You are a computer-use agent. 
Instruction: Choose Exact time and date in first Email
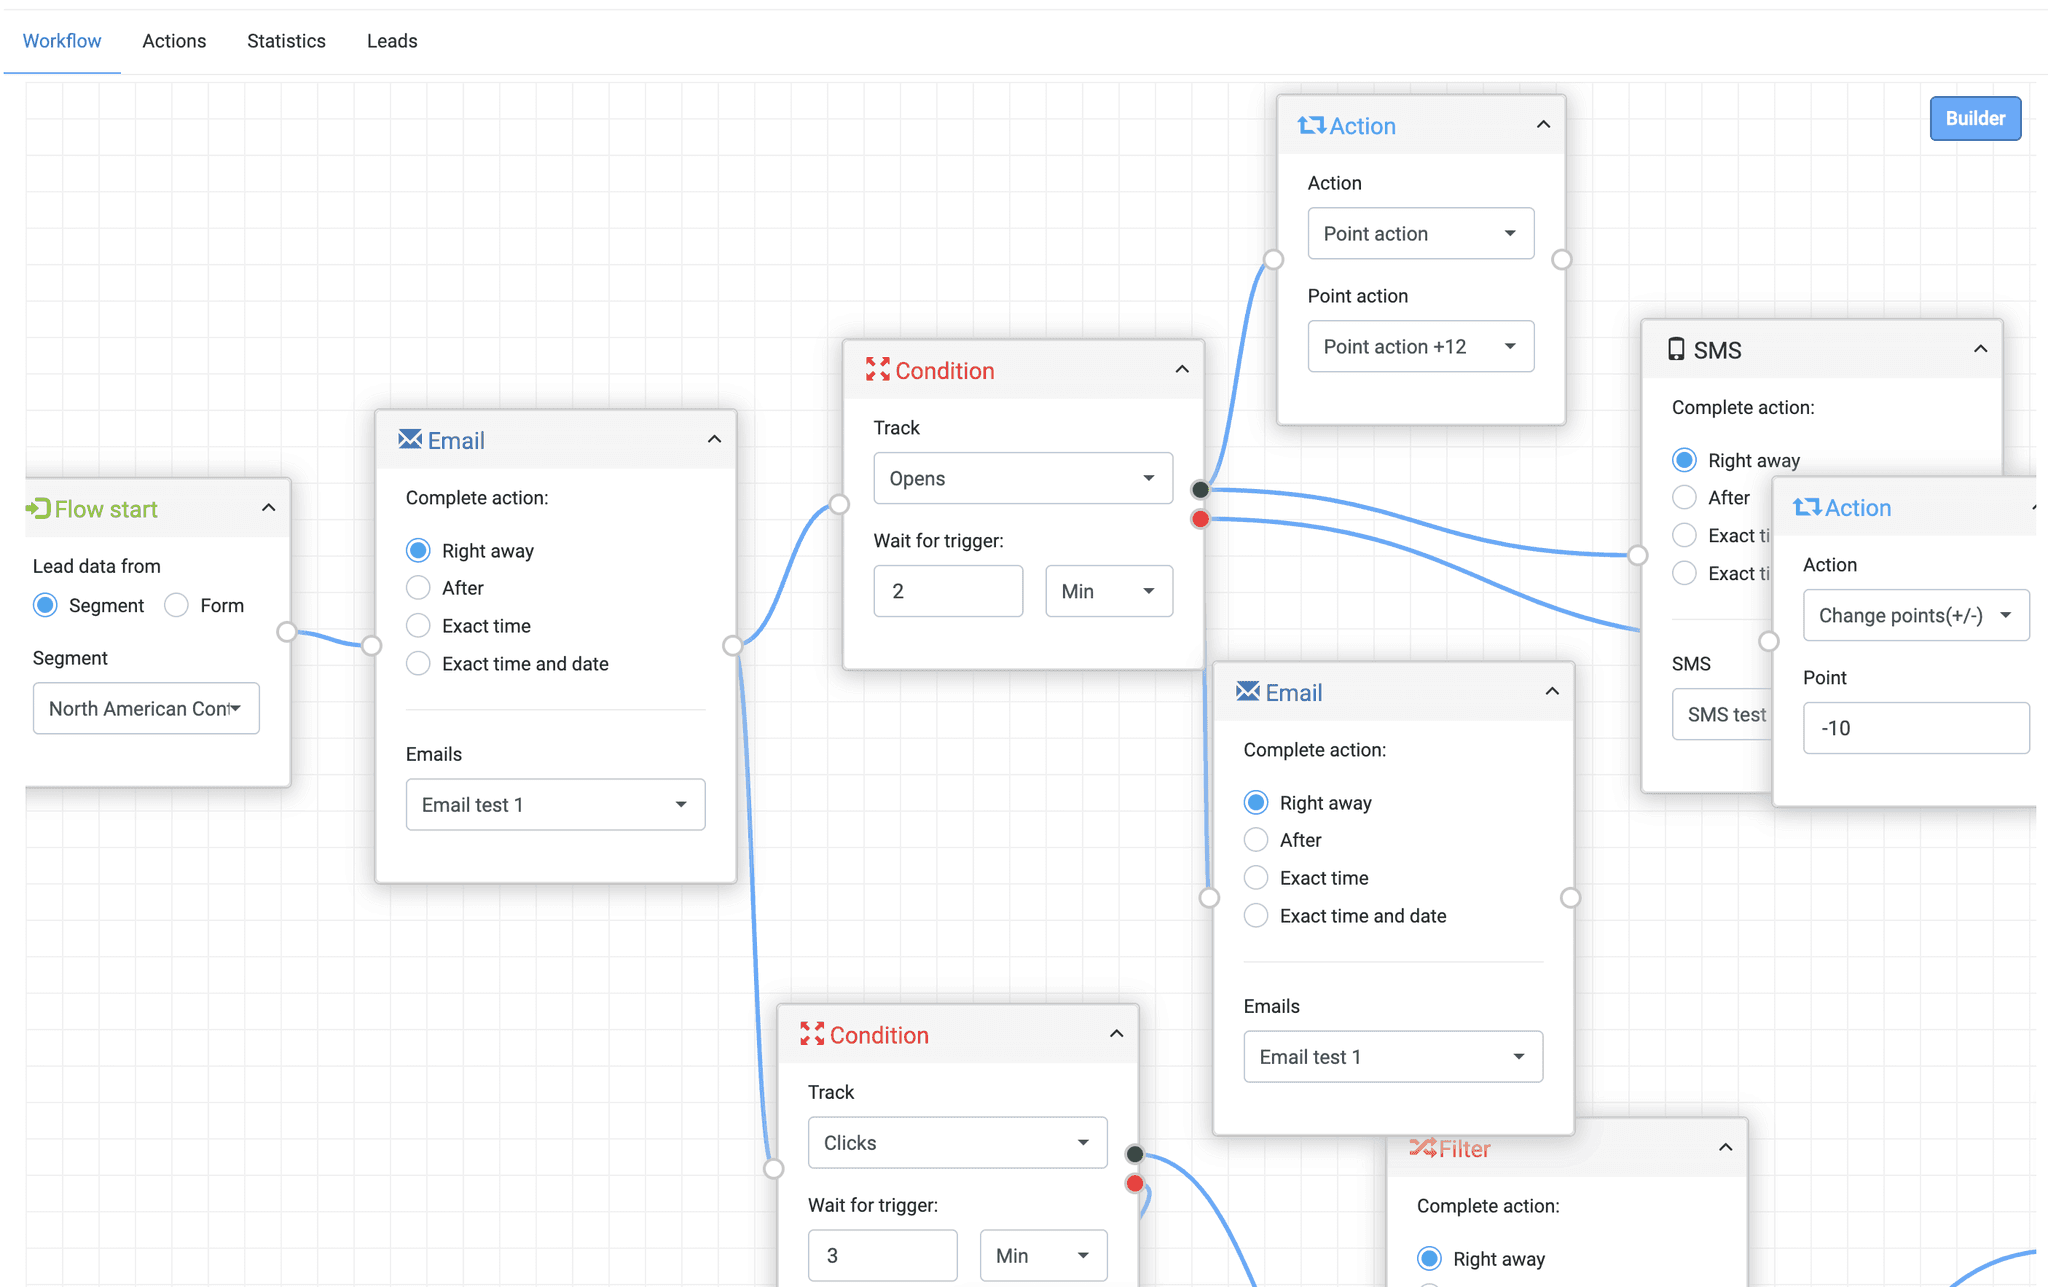click(418, 664)
